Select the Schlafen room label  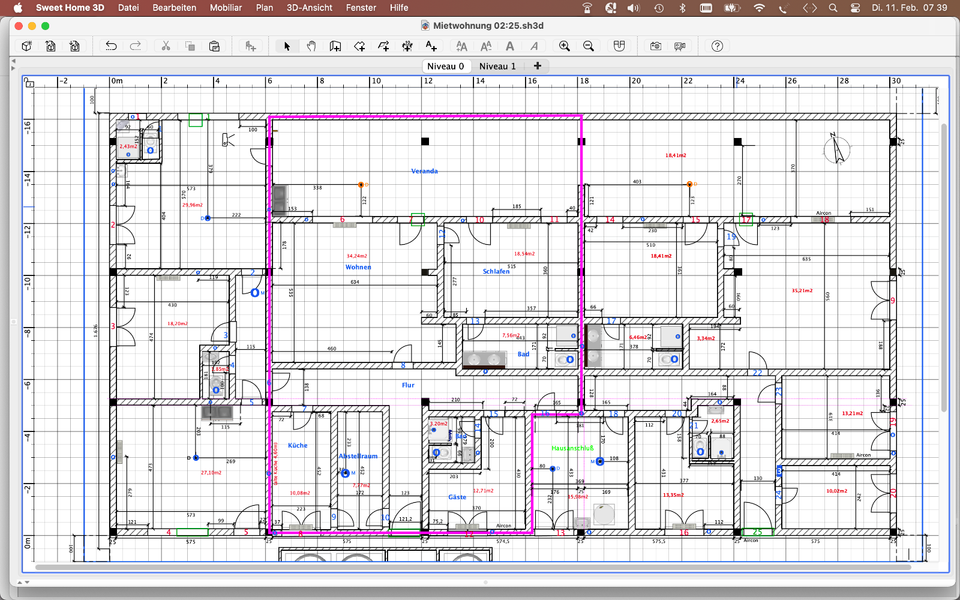tap(496, 271)
